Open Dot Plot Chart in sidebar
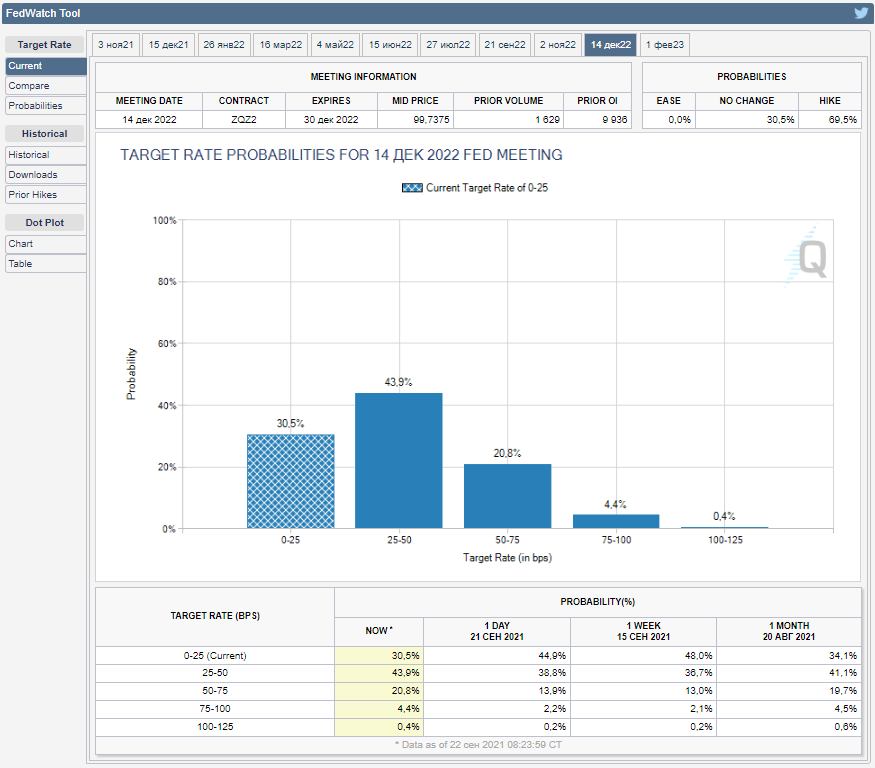 pyautogui.click(x=46, y=244)
